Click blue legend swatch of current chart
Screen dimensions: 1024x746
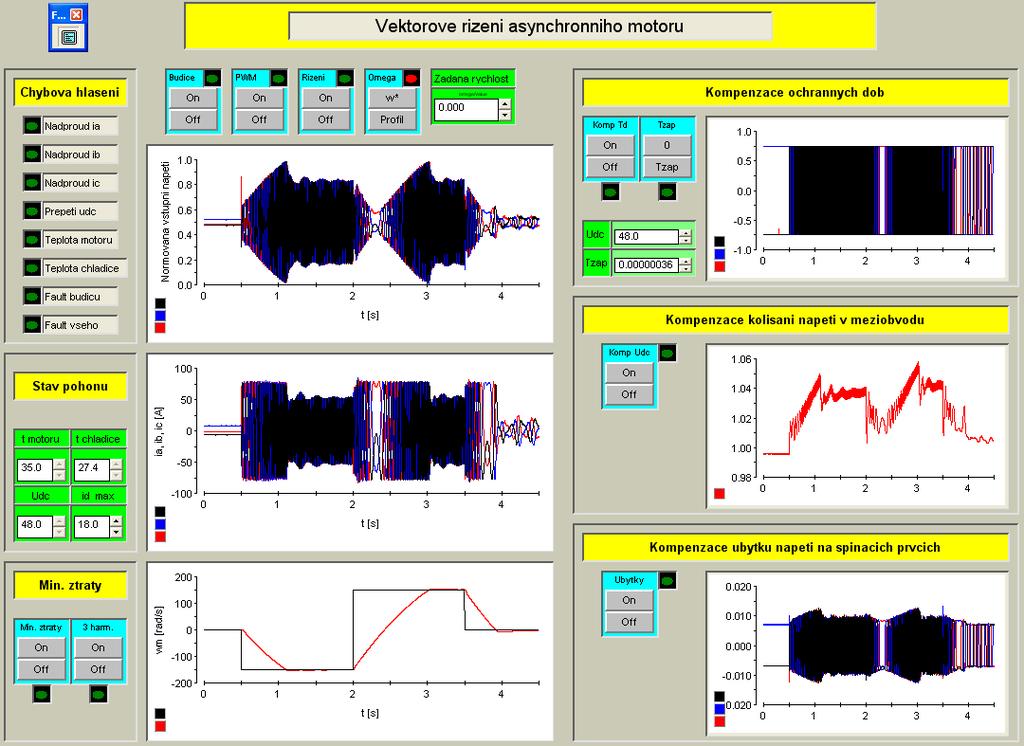pos(160,524)
